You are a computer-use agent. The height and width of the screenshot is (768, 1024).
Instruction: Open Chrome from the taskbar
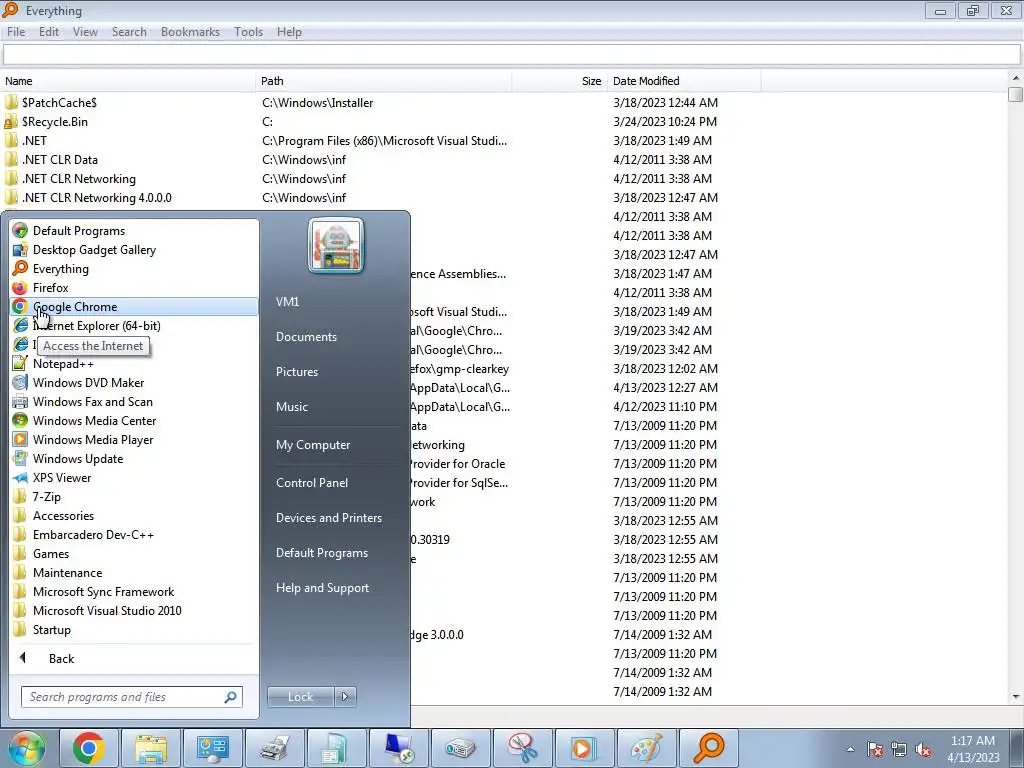pos(89,748)
